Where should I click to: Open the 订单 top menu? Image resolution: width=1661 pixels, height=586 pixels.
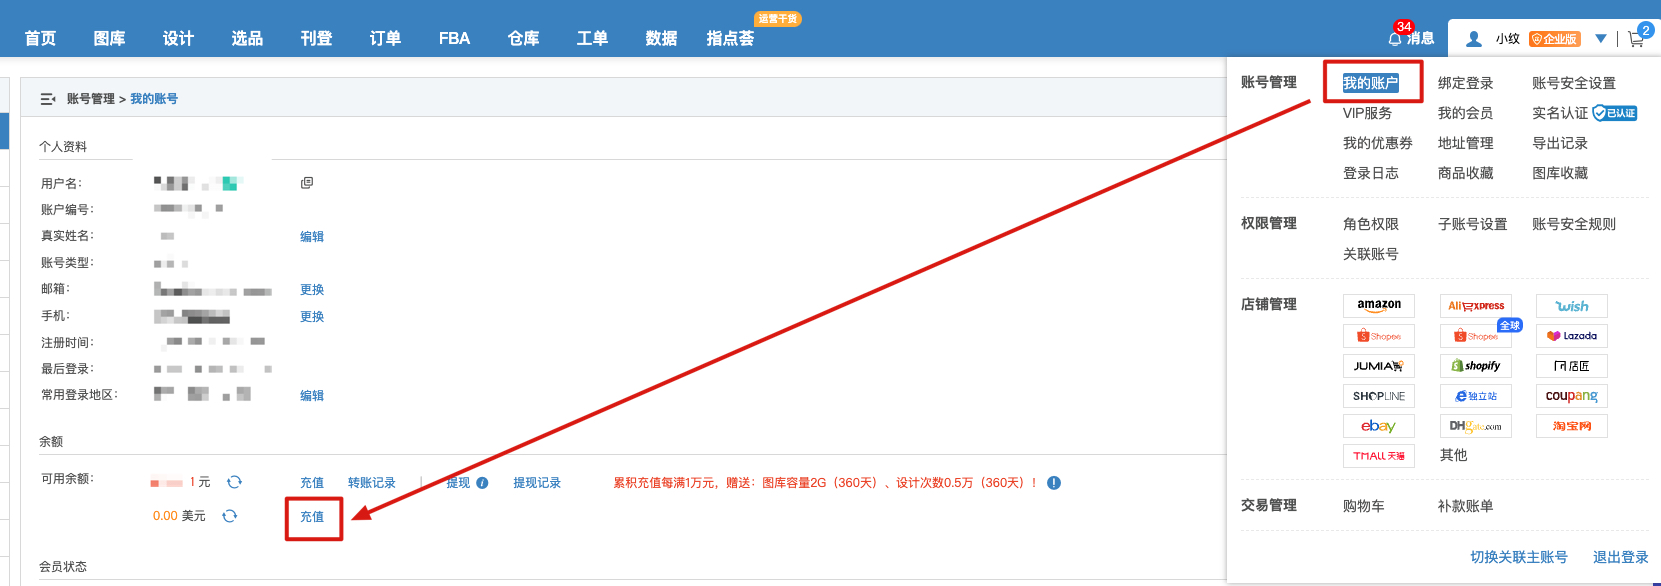[385, 39]
